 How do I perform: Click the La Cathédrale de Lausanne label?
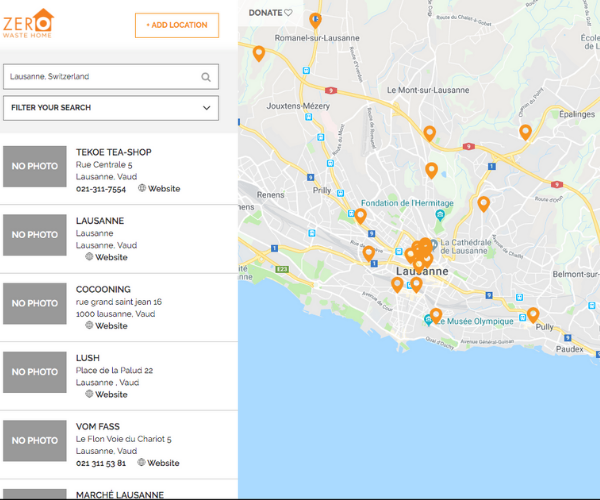point(466,247)
